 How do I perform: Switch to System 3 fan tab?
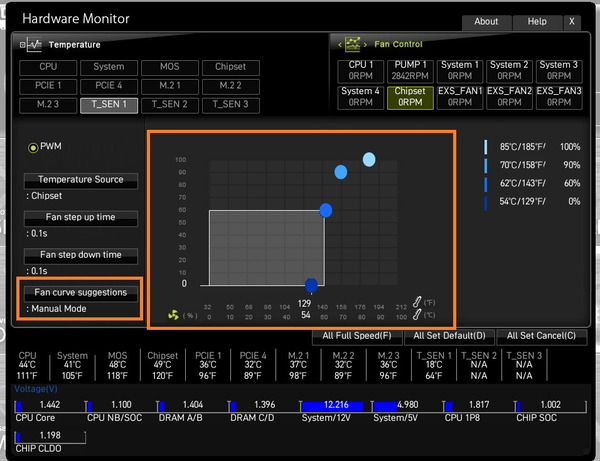point(559,71)
